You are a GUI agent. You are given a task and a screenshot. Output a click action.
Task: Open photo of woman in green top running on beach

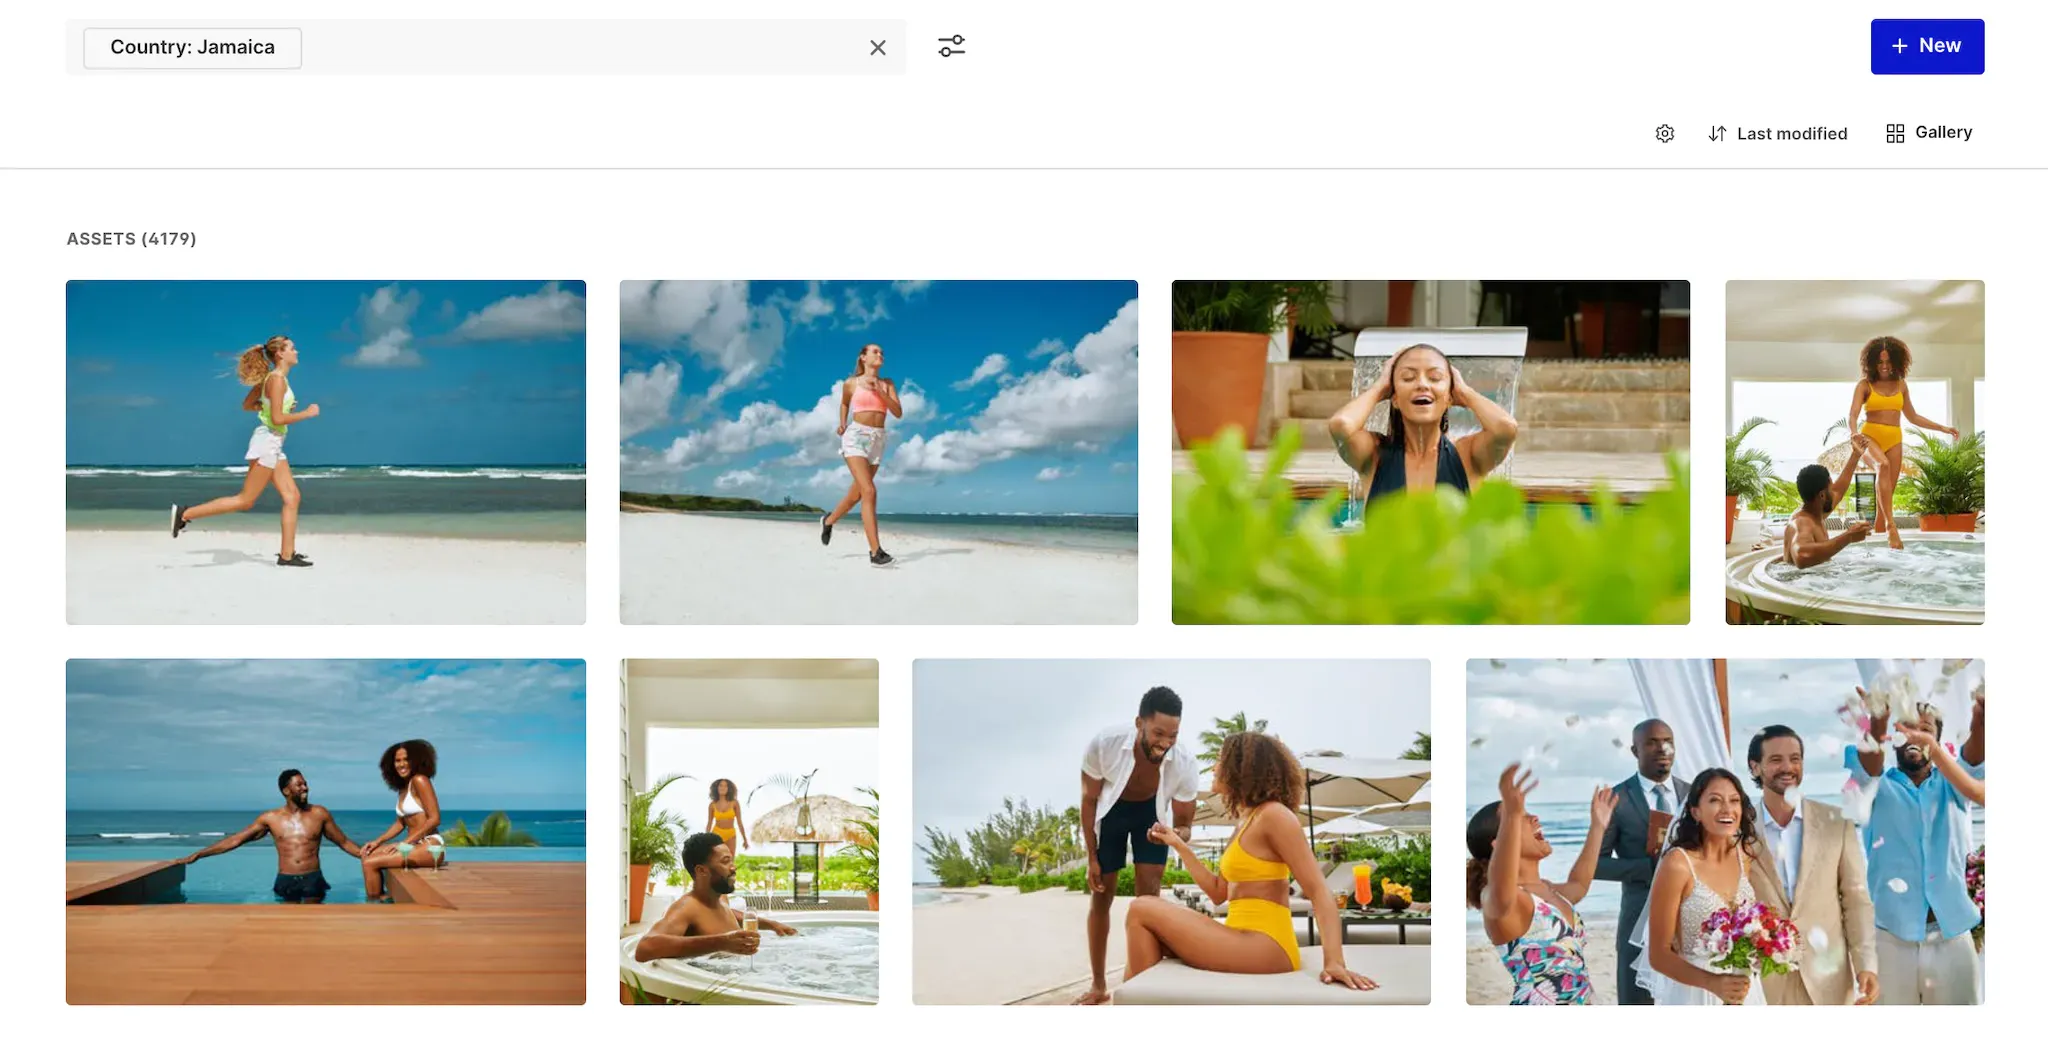(326, 452)
